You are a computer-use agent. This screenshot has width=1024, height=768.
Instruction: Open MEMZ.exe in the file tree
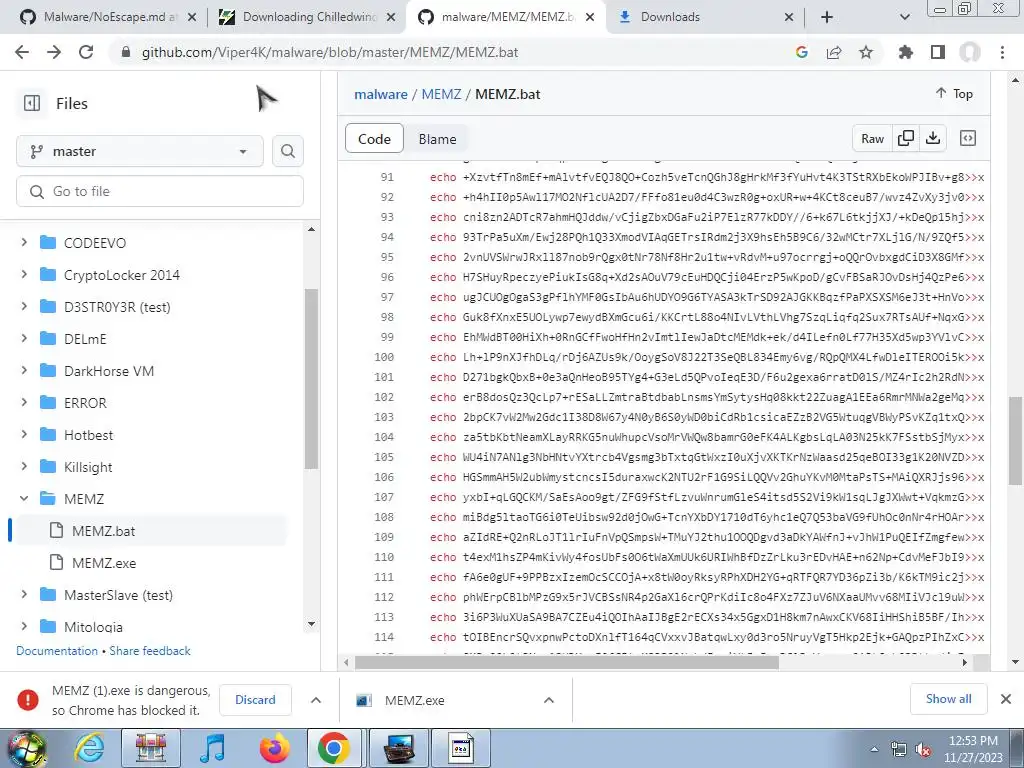(104, 563)
